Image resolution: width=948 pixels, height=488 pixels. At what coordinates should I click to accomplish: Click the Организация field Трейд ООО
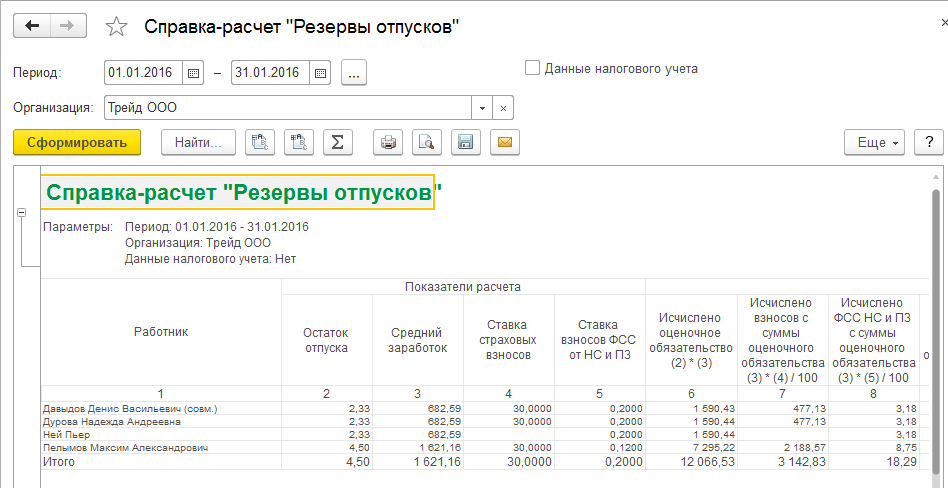pyautogui.click(x=288, y=108)
